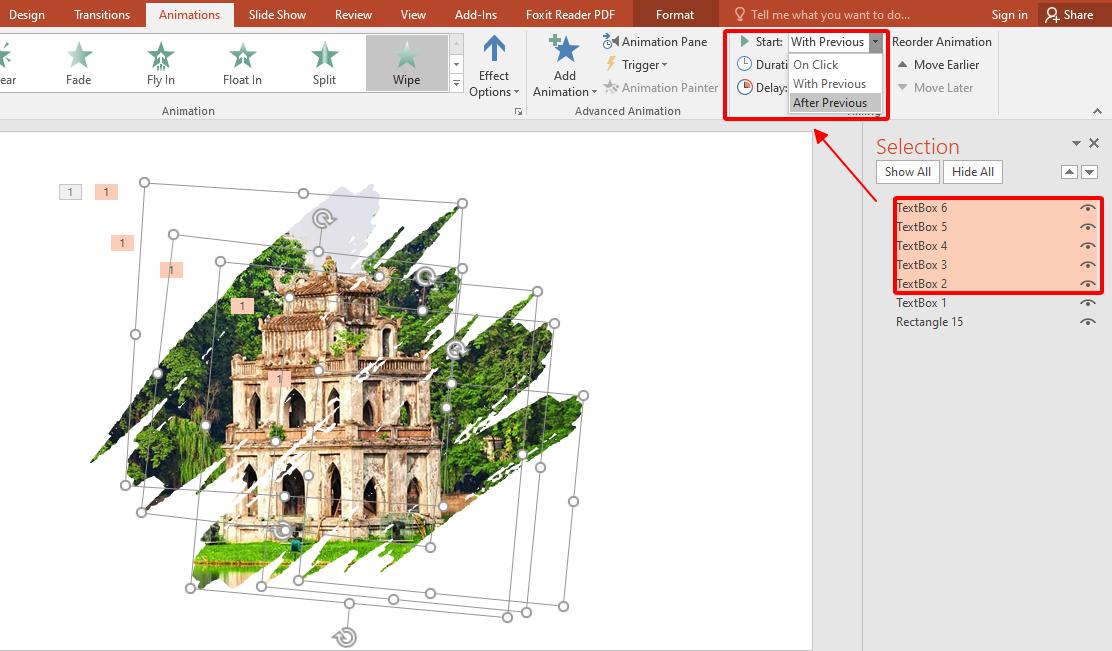Viewport: 1112px width, 651px height.
Task: Select the Fade animation effect
Action: click(78, 62)
